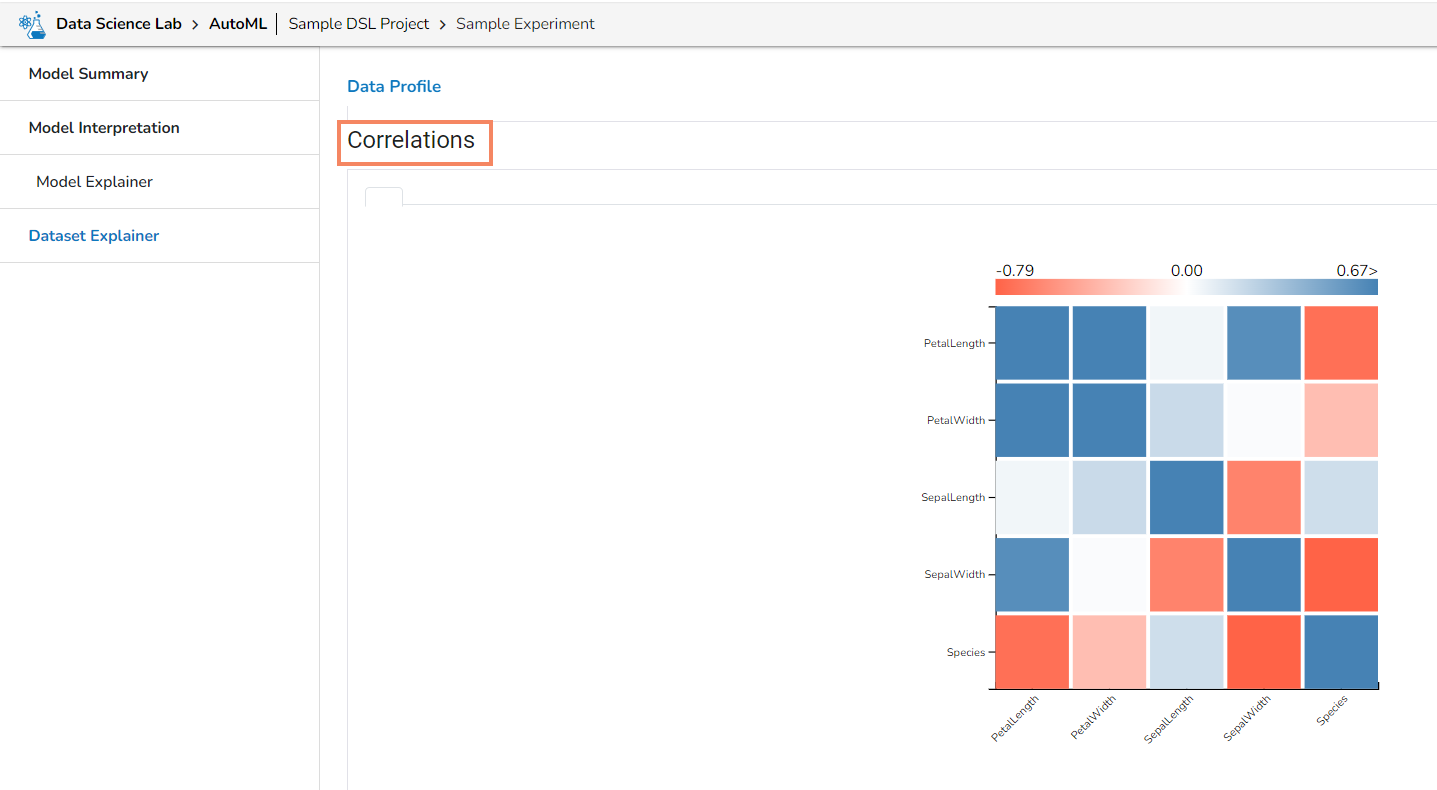Select Dataset Explainer in sidebar

(x=94, y=236)
